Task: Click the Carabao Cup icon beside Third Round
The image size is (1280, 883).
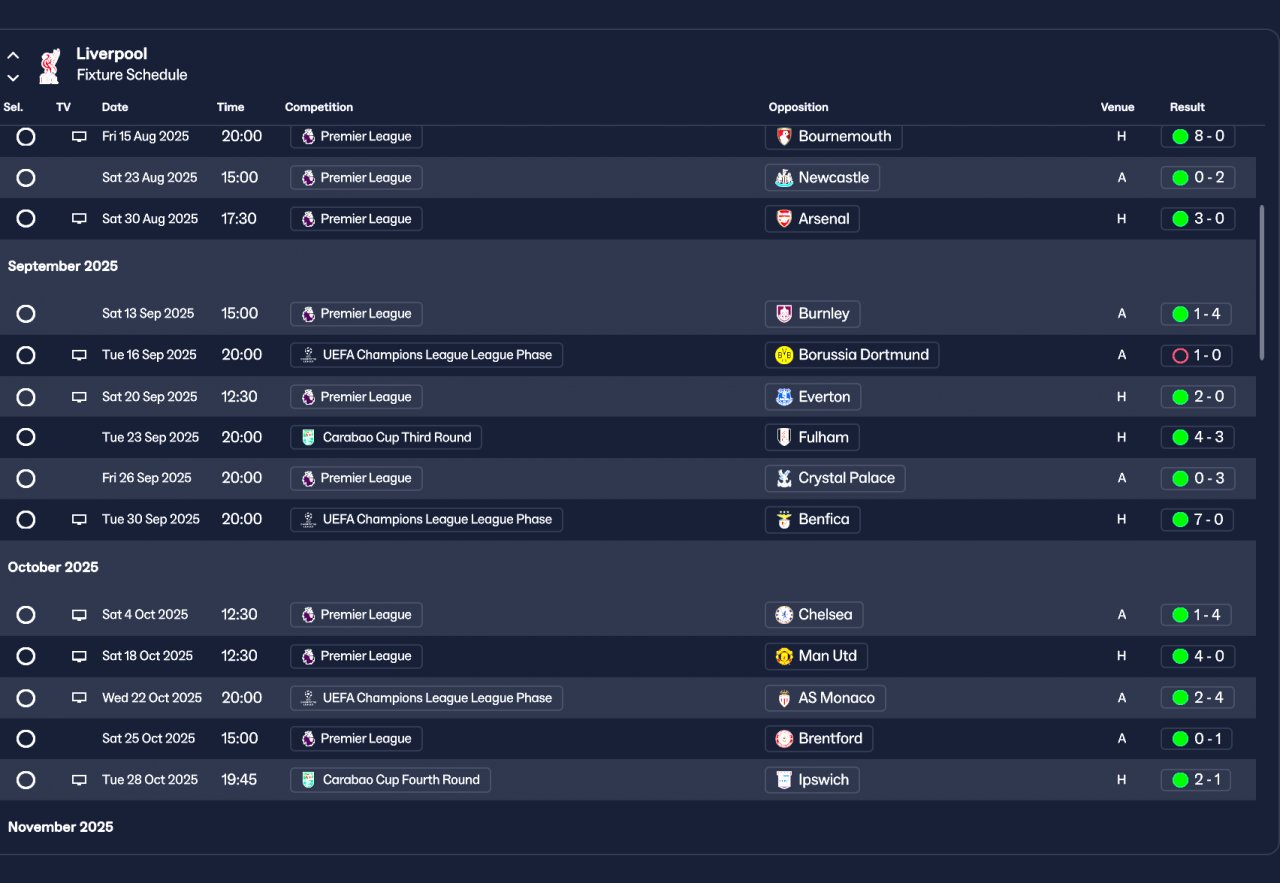Action: pyautogui.click(x=308, y=438)
